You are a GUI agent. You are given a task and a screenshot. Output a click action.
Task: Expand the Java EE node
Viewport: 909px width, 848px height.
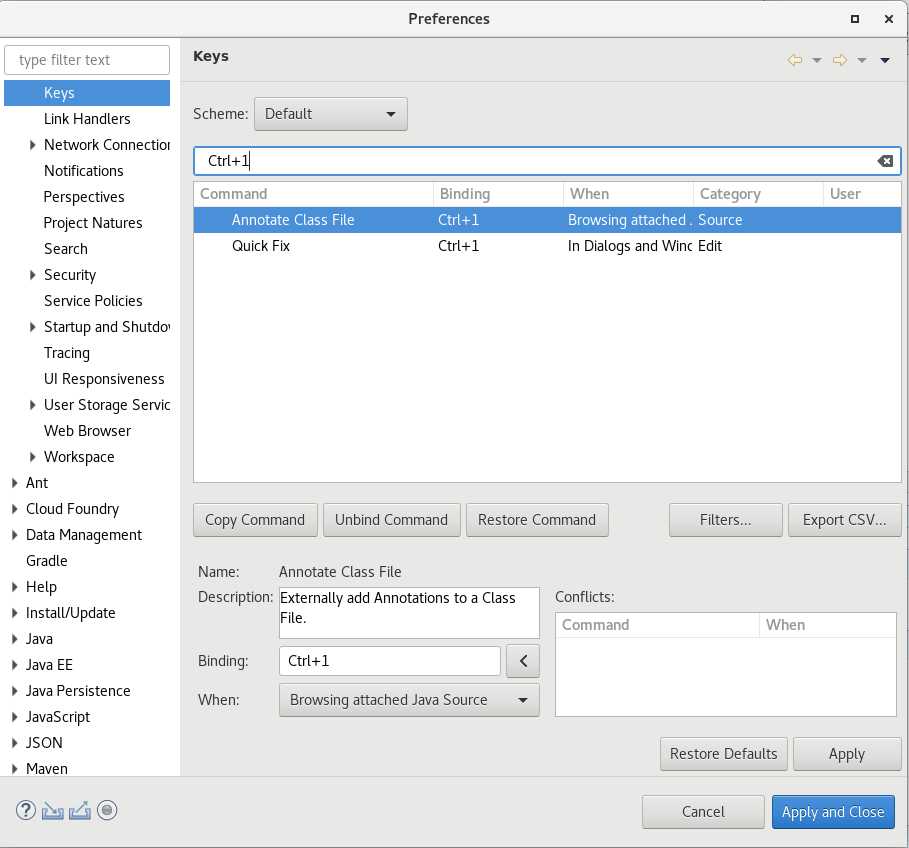pyautogui.click(x=14, y=665)
